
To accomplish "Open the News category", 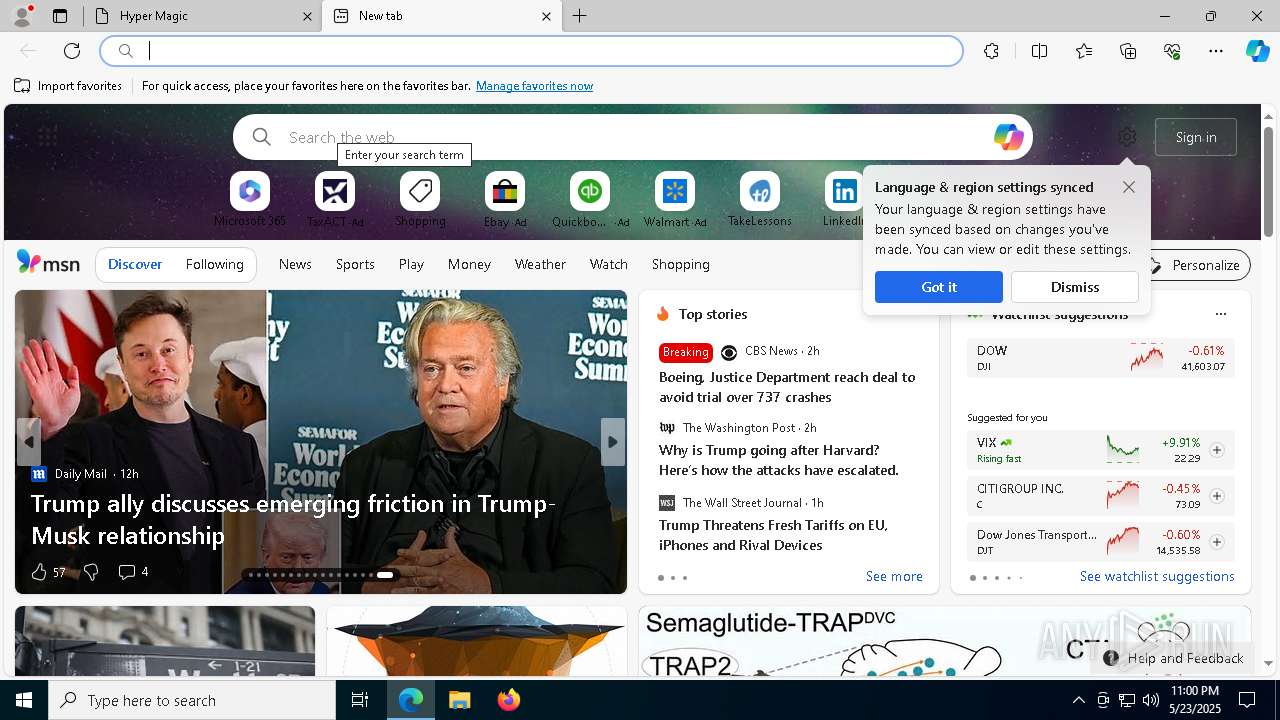I will coord(295,265).
